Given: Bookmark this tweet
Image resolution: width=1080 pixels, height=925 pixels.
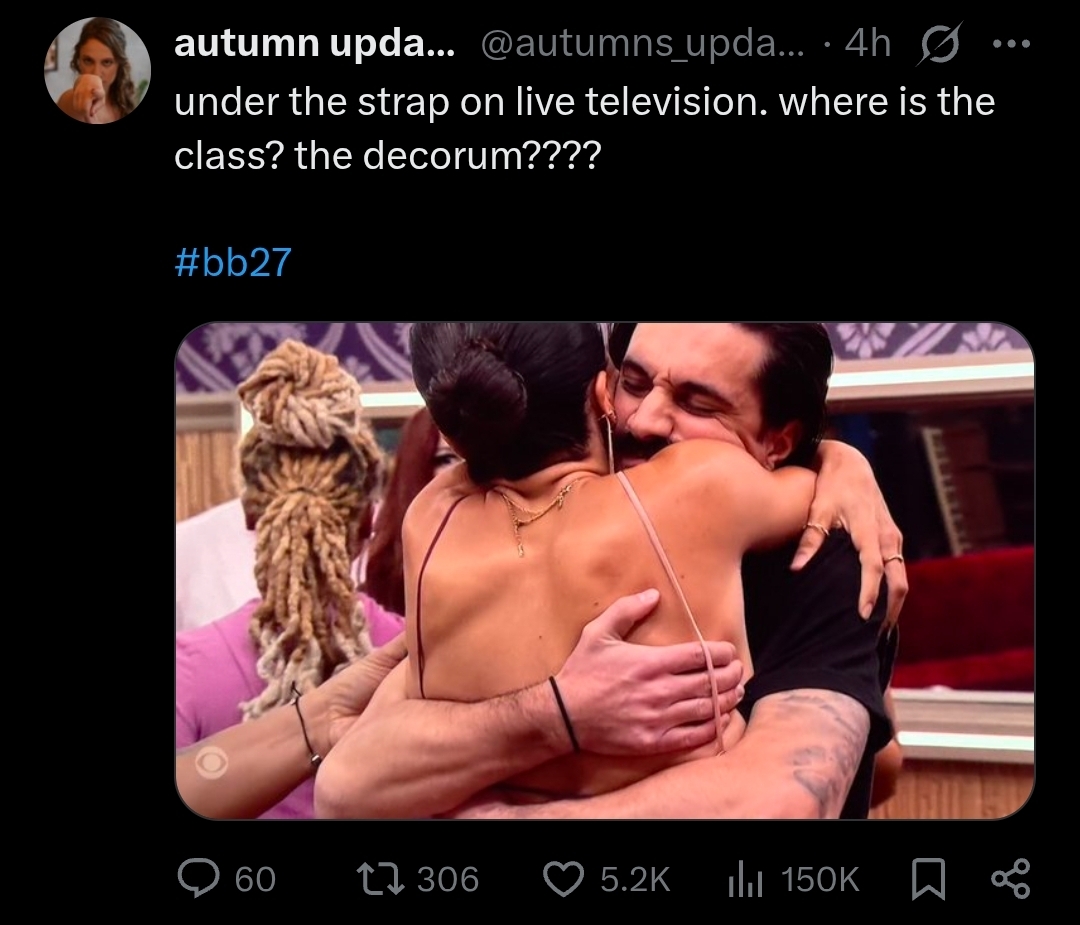Looking at the screenshot, I should click(x=928, y=880).
